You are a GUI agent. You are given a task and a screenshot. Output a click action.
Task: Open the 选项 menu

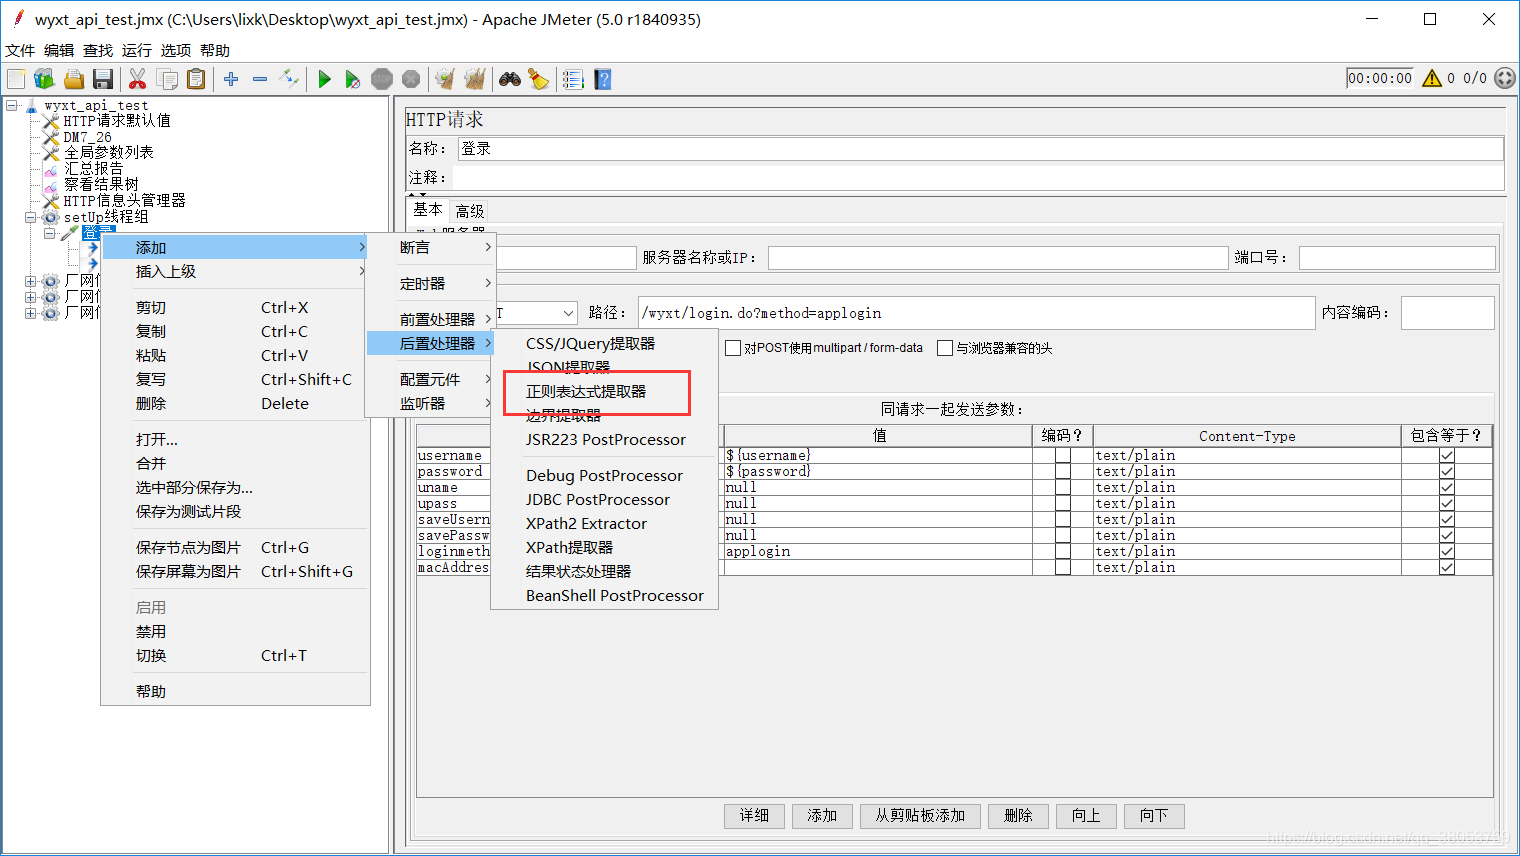(x=176, y=50)
